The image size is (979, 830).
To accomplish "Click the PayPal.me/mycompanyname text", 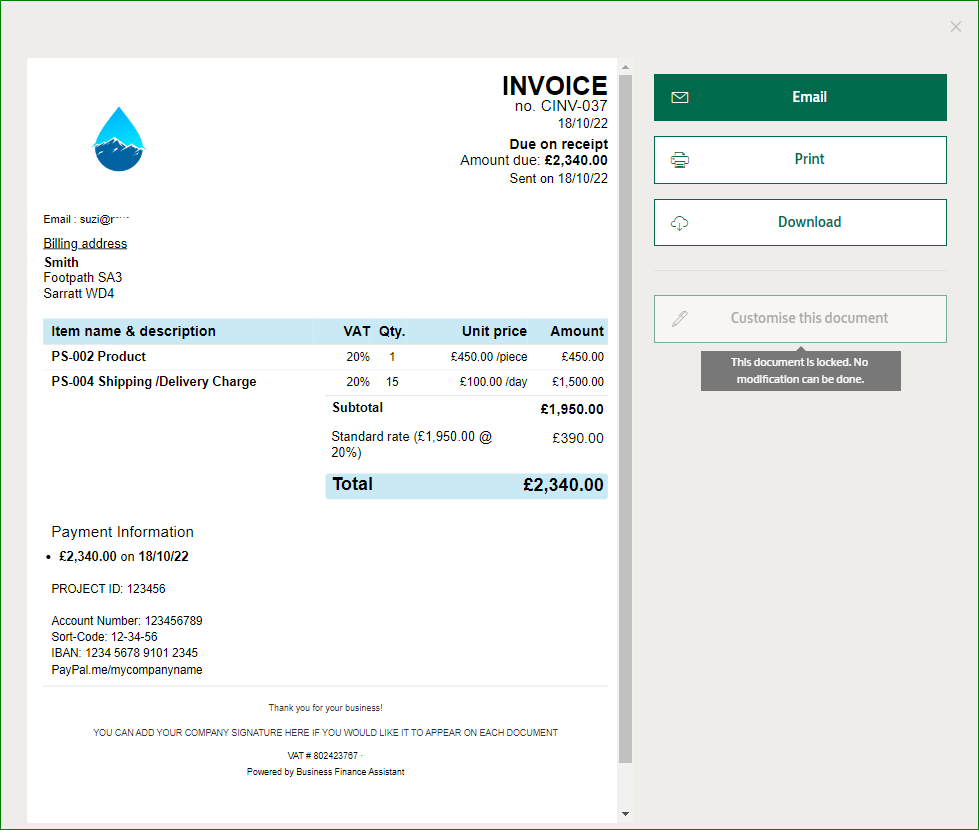I will click(127, 670).
